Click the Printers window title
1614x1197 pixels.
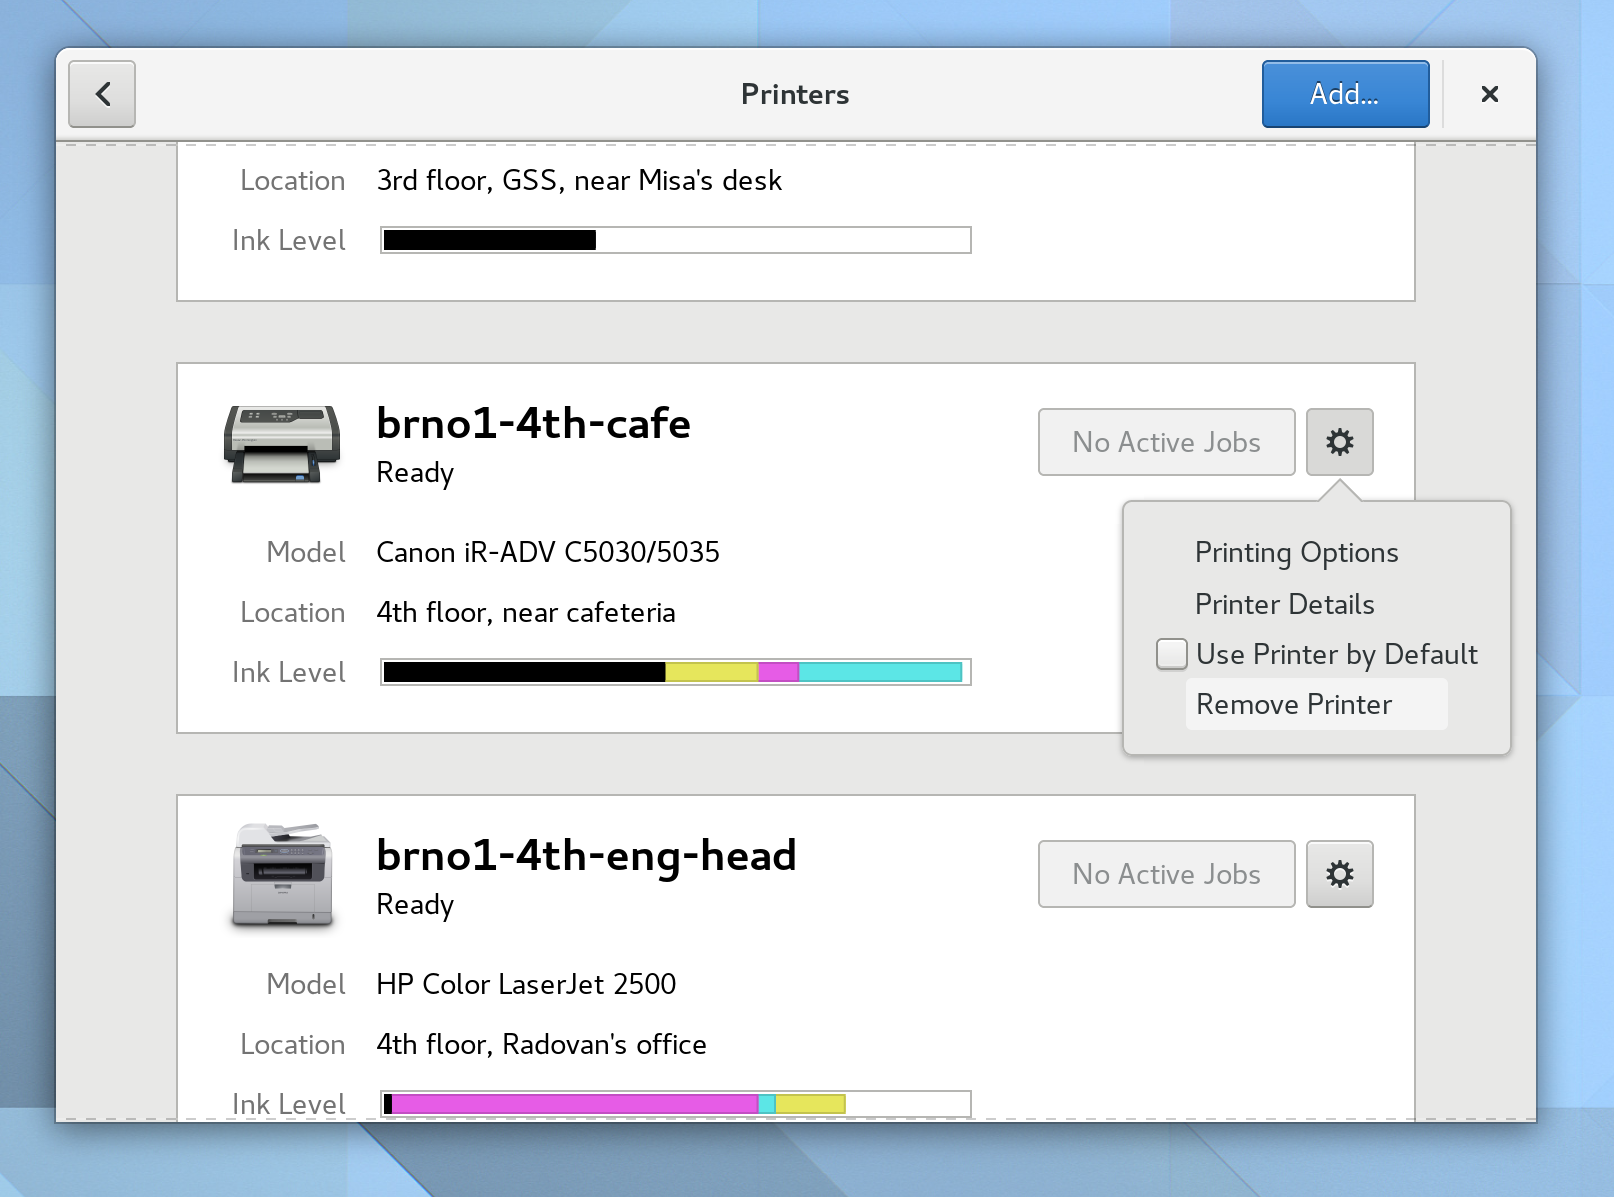795,94
